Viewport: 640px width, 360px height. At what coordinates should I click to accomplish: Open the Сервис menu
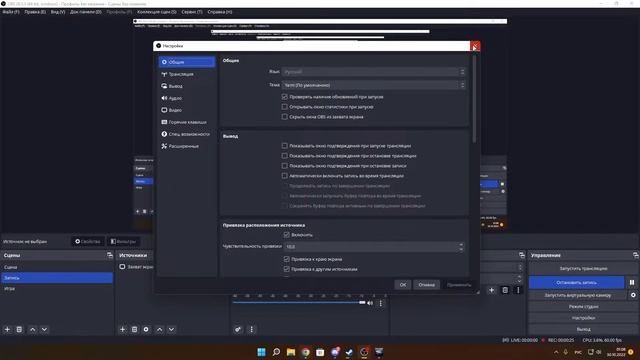(192, 12)
